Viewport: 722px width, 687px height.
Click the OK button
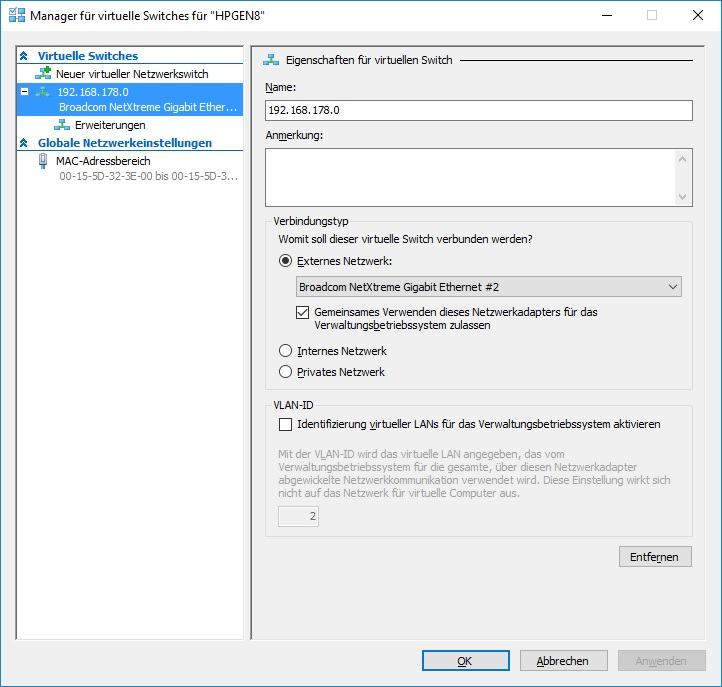pos(466,661)
